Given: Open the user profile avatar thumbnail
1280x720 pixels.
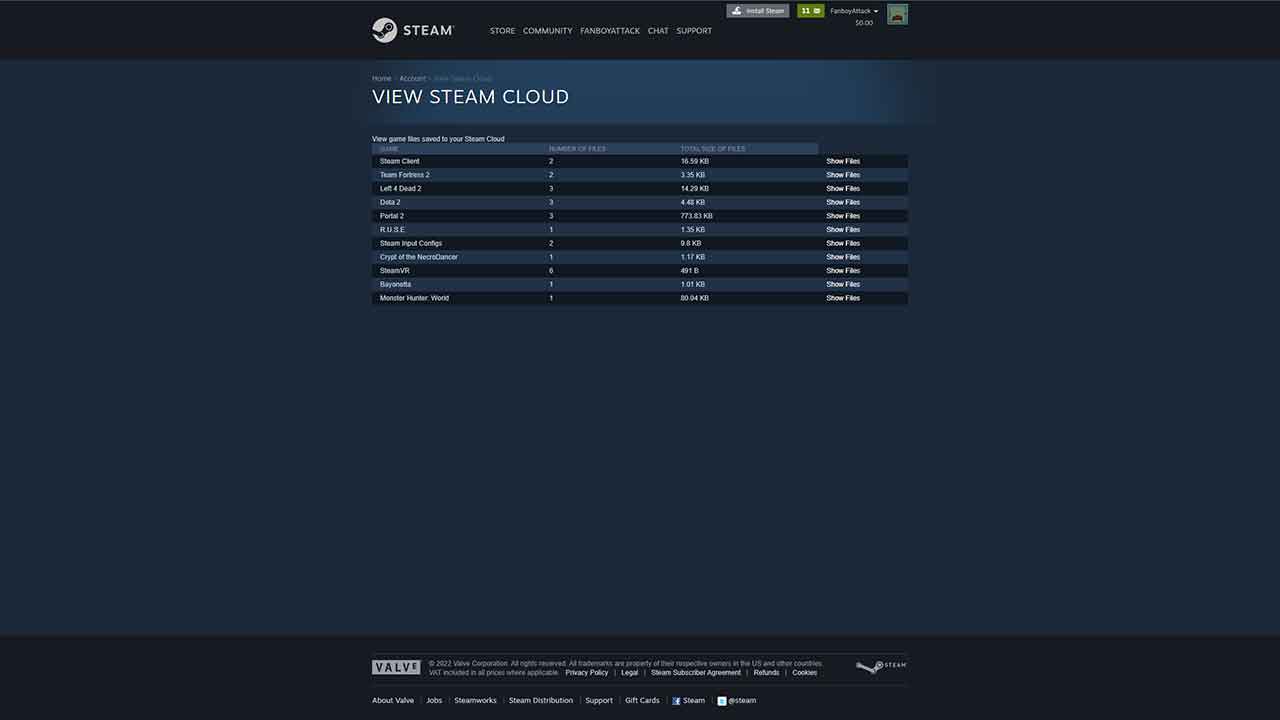Looking at the screenshot, I should (896, 14).
